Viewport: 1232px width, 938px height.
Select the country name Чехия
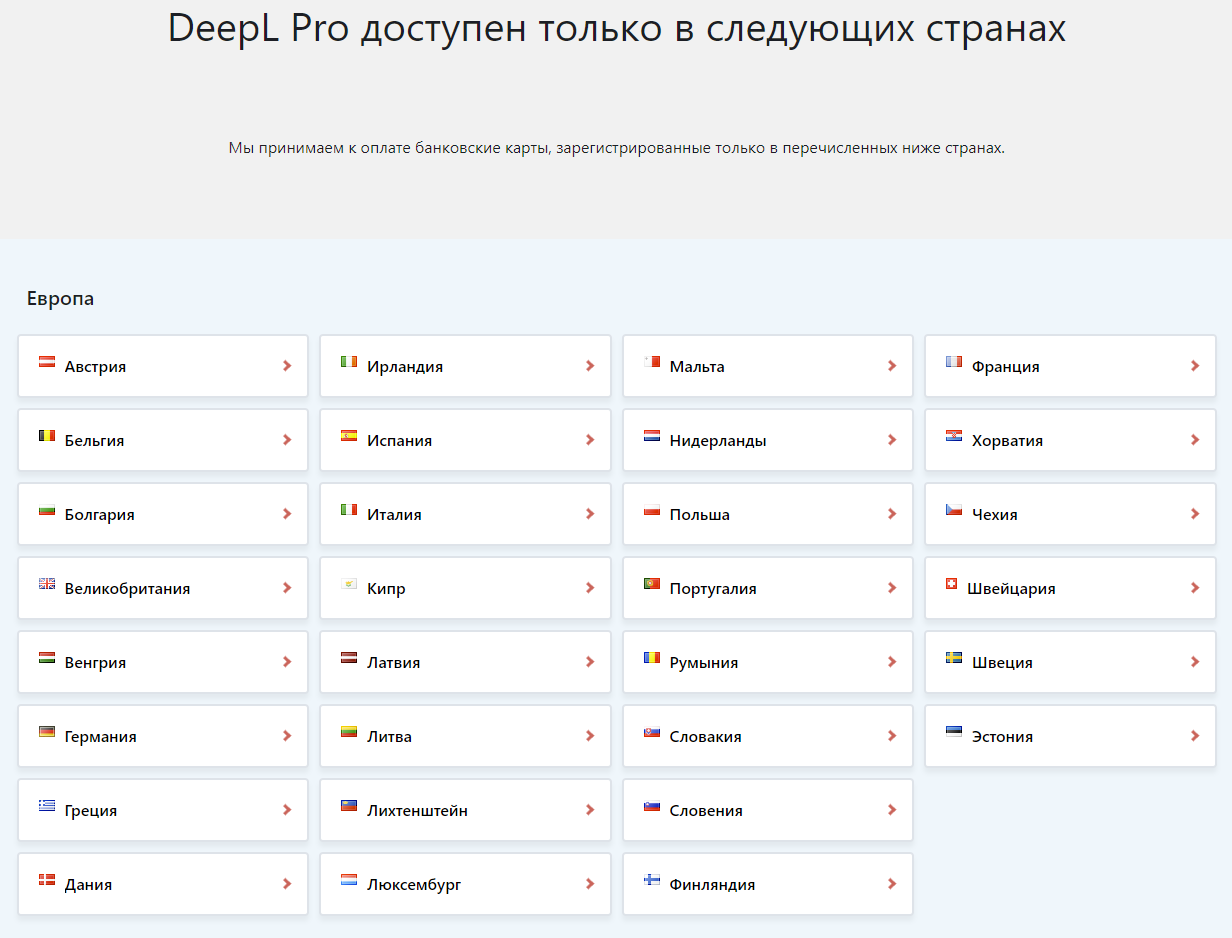coord(995,515)
